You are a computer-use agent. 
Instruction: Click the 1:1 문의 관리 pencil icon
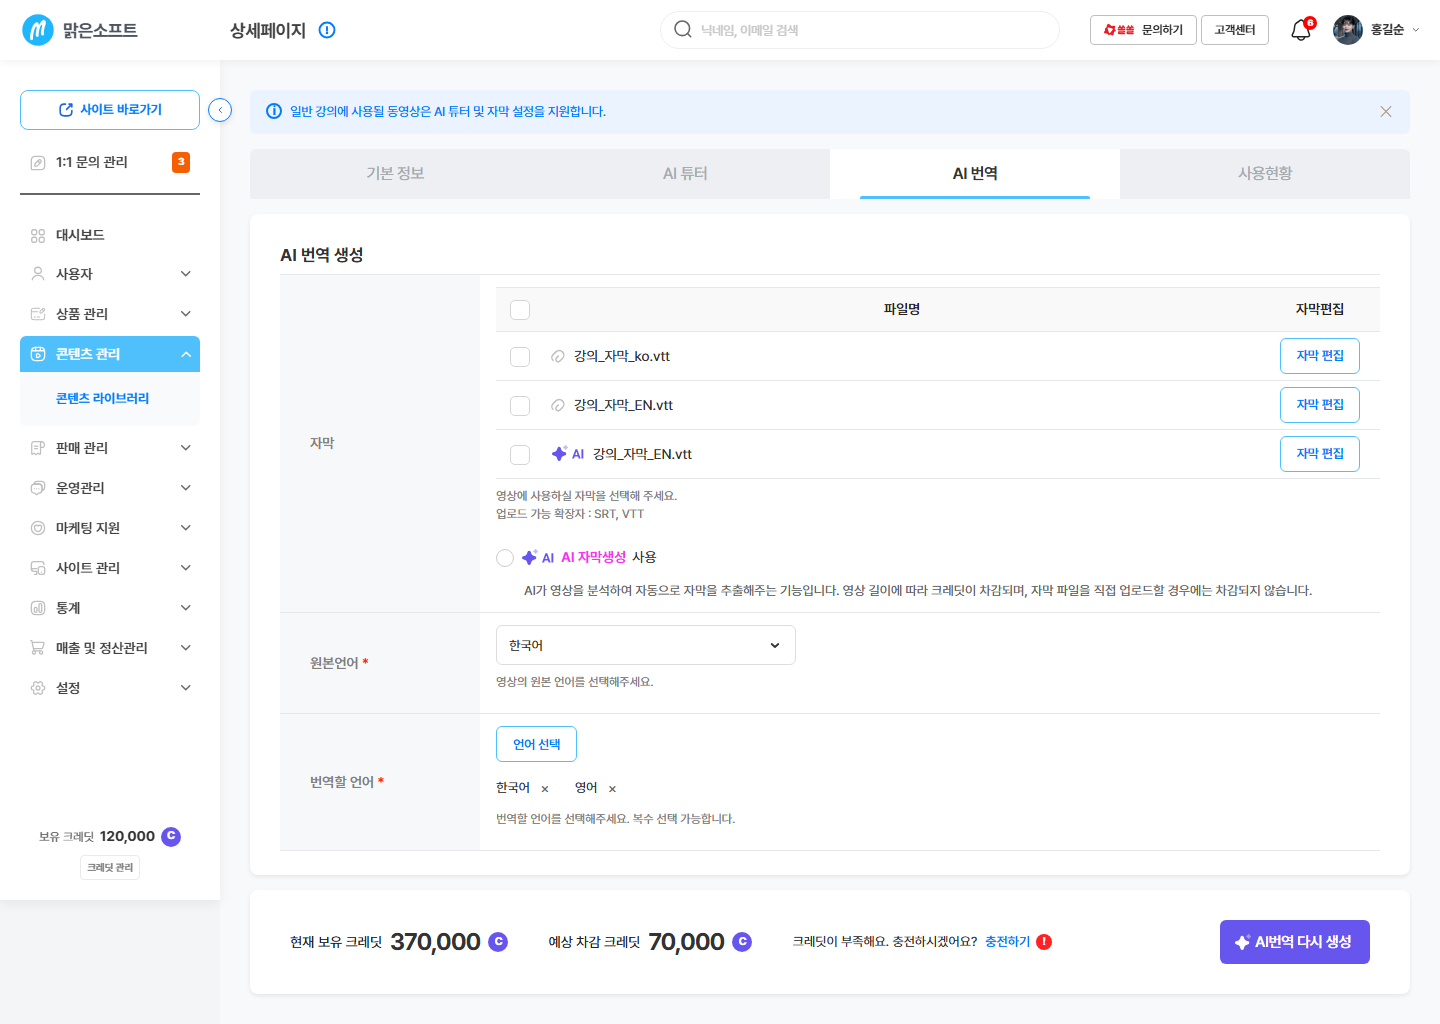point(38,162)
